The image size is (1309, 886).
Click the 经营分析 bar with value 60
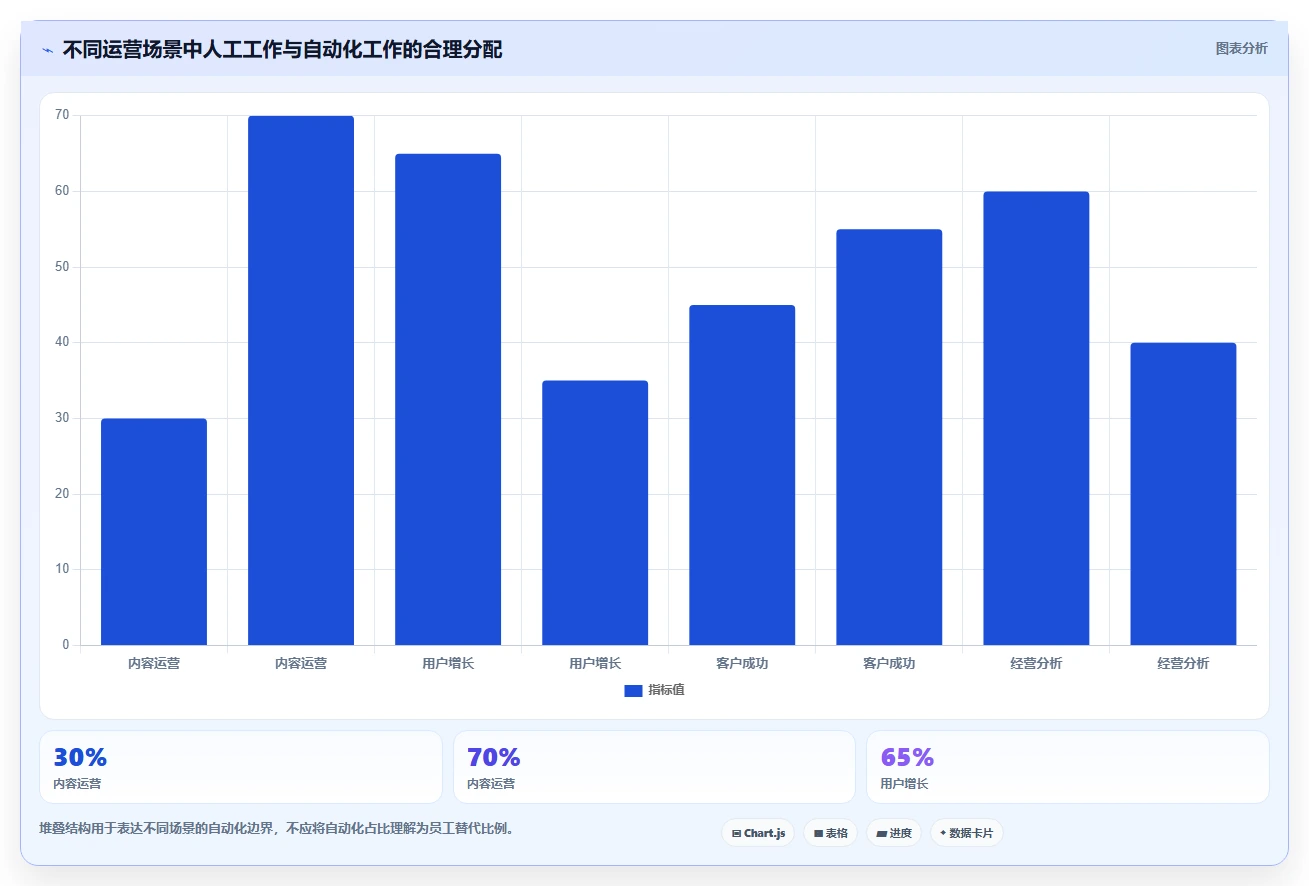pyautogui.click(x=1036, y=418)
